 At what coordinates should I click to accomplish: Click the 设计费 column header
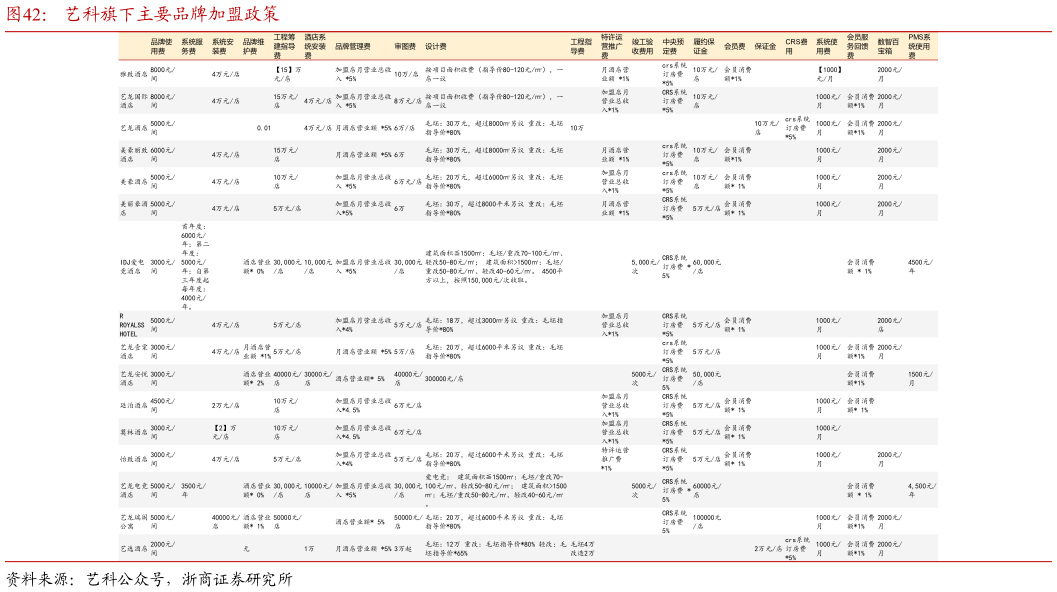(x=436, y=46)
